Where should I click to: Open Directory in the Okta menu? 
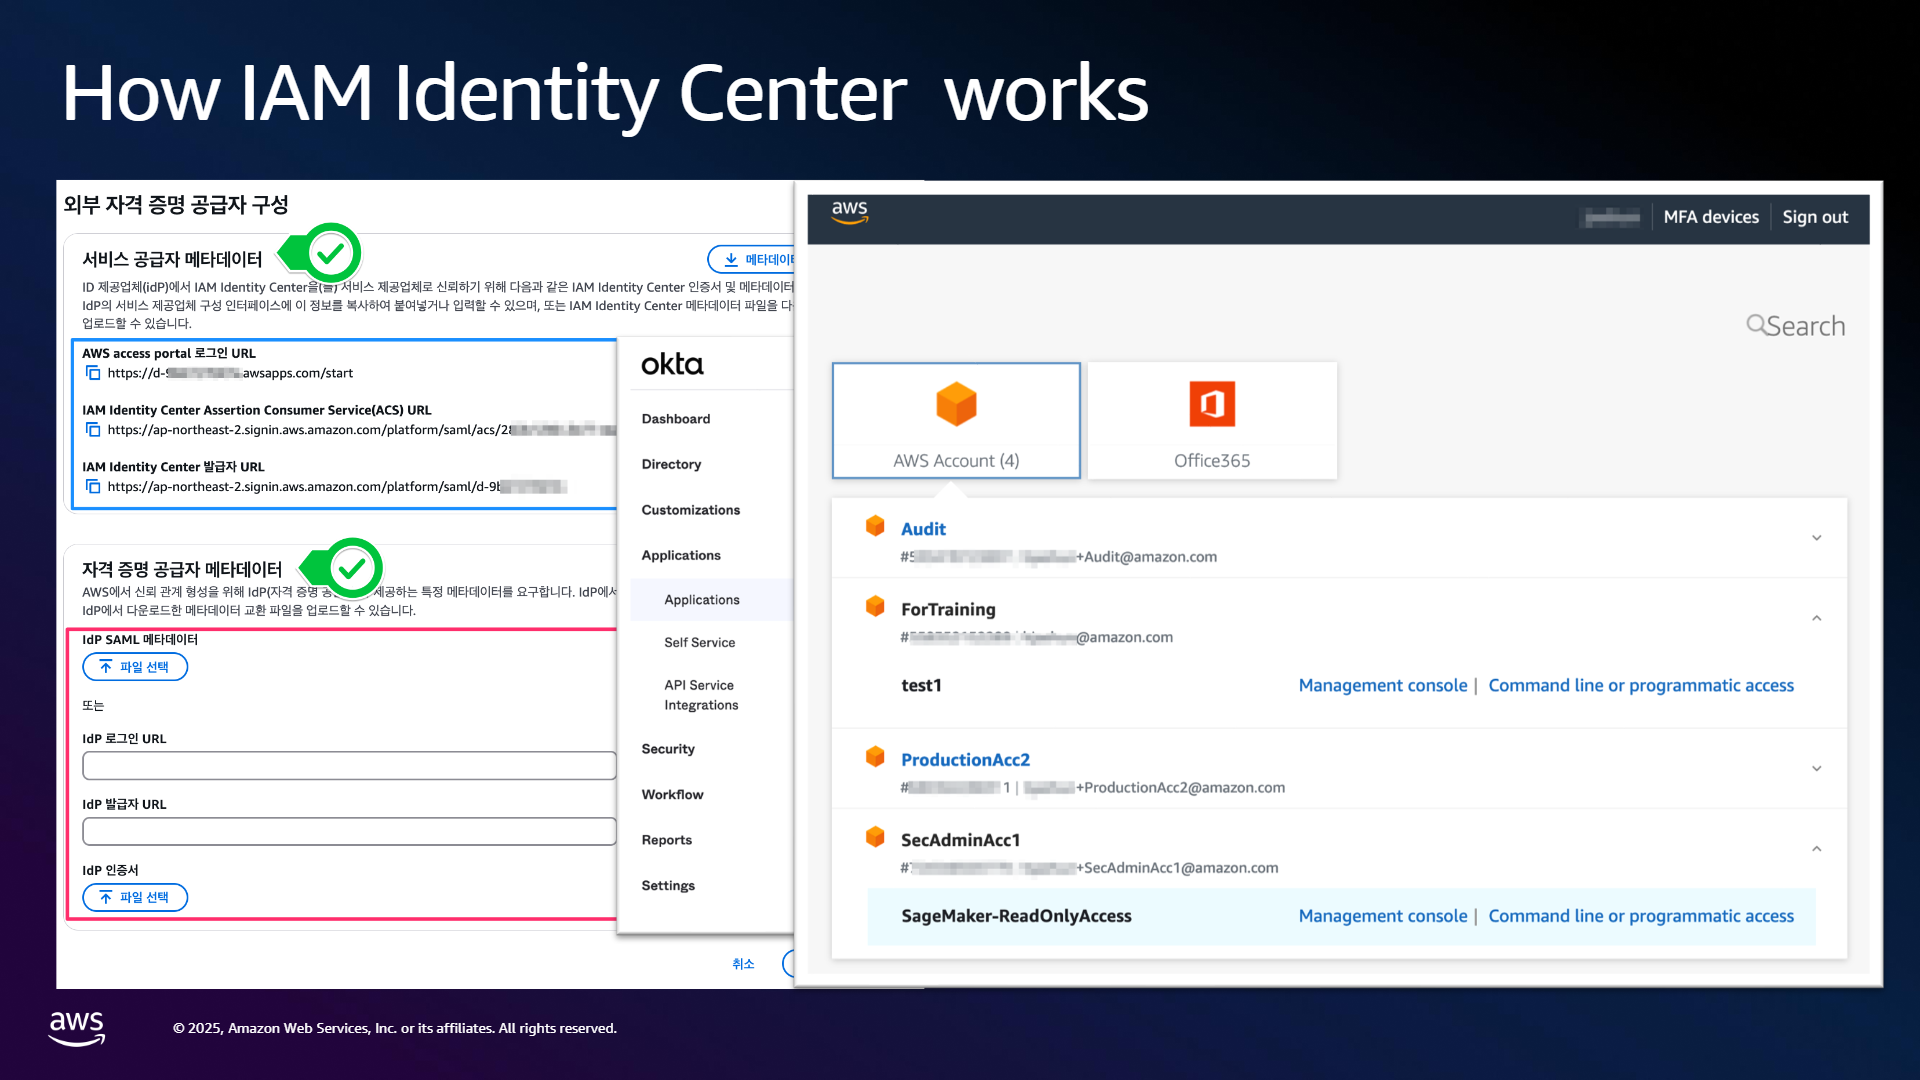coord(671,464)
